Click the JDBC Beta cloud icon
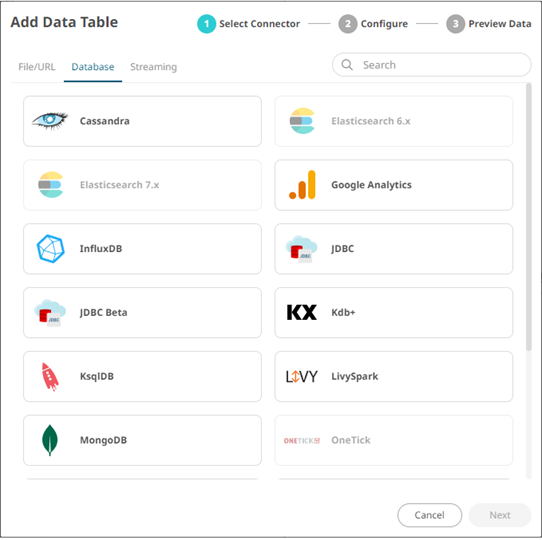 coord(50,313)
